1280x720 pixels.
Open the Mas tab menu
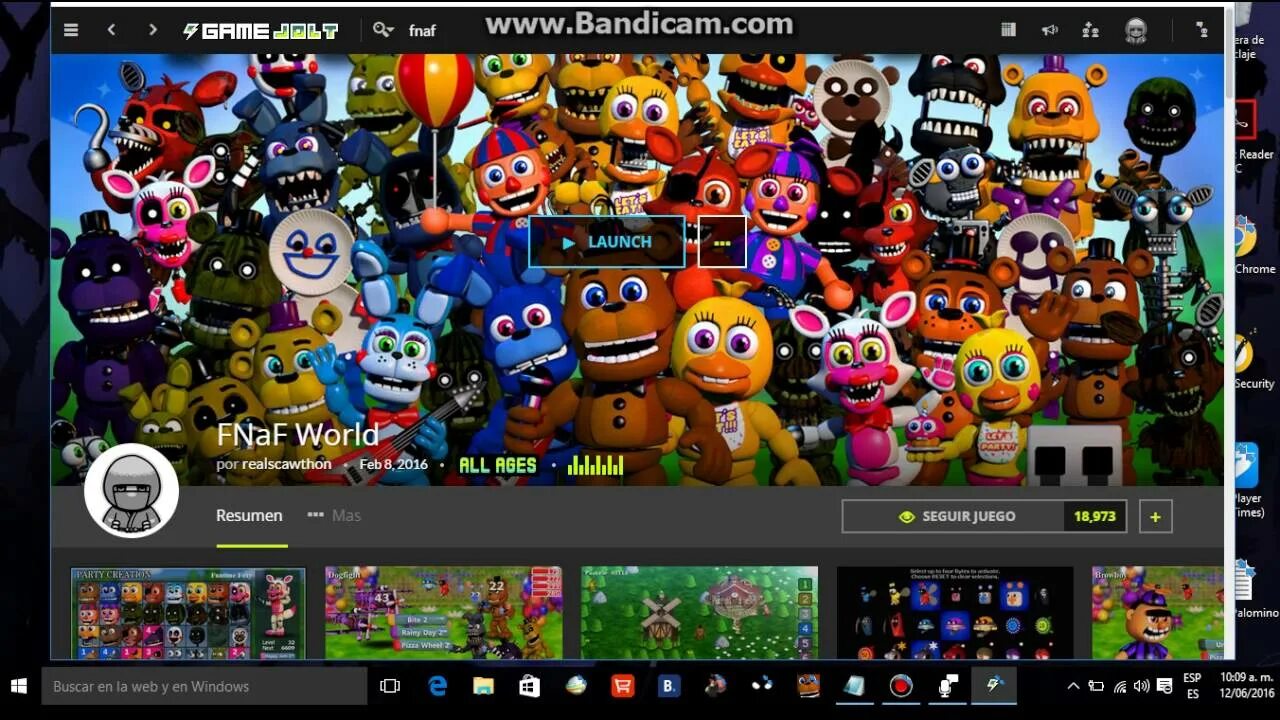[334, 516]
